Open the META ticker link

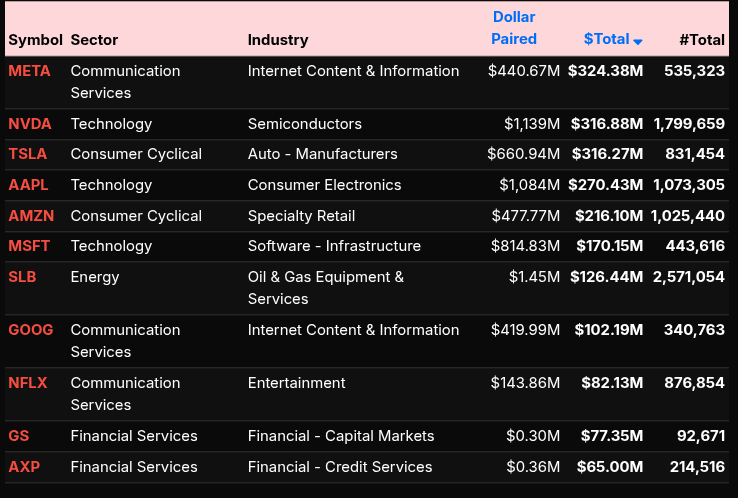click(29, 71)
